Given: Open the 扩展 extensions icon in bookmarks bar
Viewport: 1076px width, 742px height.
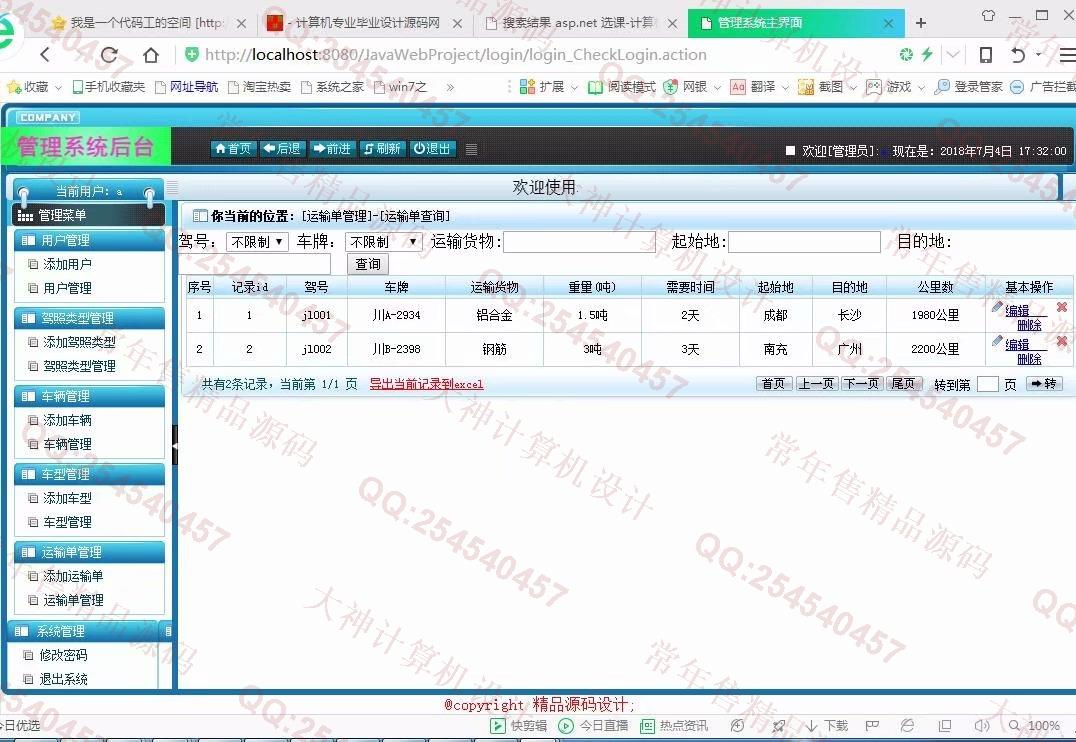Looking at the screenshot, I should (527, 86).
